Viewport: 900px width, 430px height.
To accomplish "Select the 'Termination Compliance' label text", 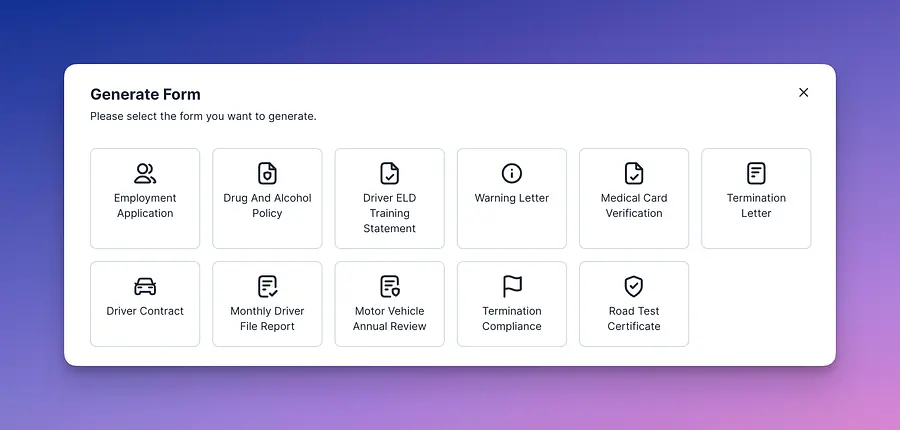I will point(511,319).
